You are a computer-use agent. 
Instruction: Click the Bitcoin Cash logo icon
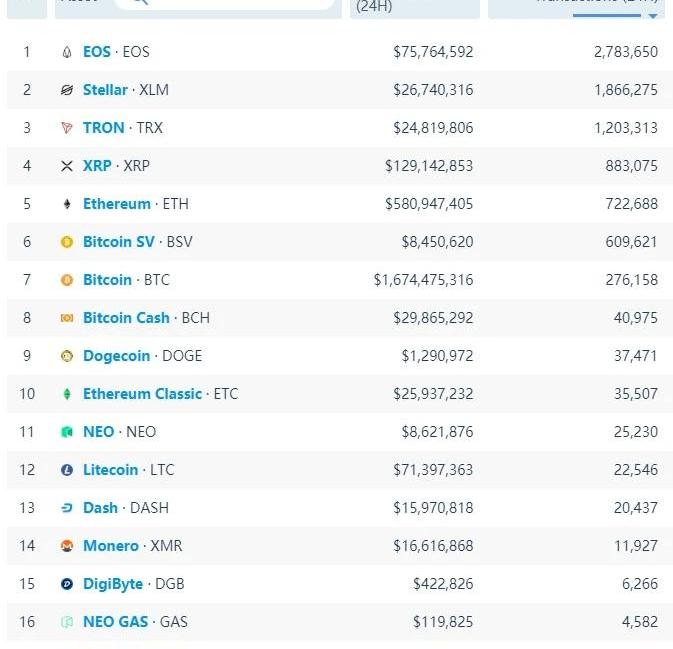coord(67,318)
